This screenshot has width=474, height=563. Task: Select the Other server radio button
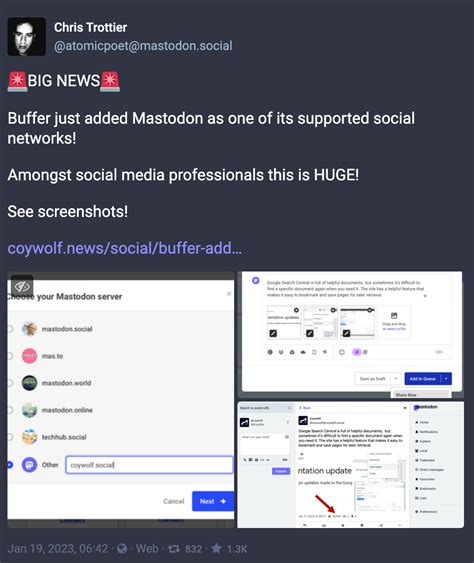tap(10, 465)
